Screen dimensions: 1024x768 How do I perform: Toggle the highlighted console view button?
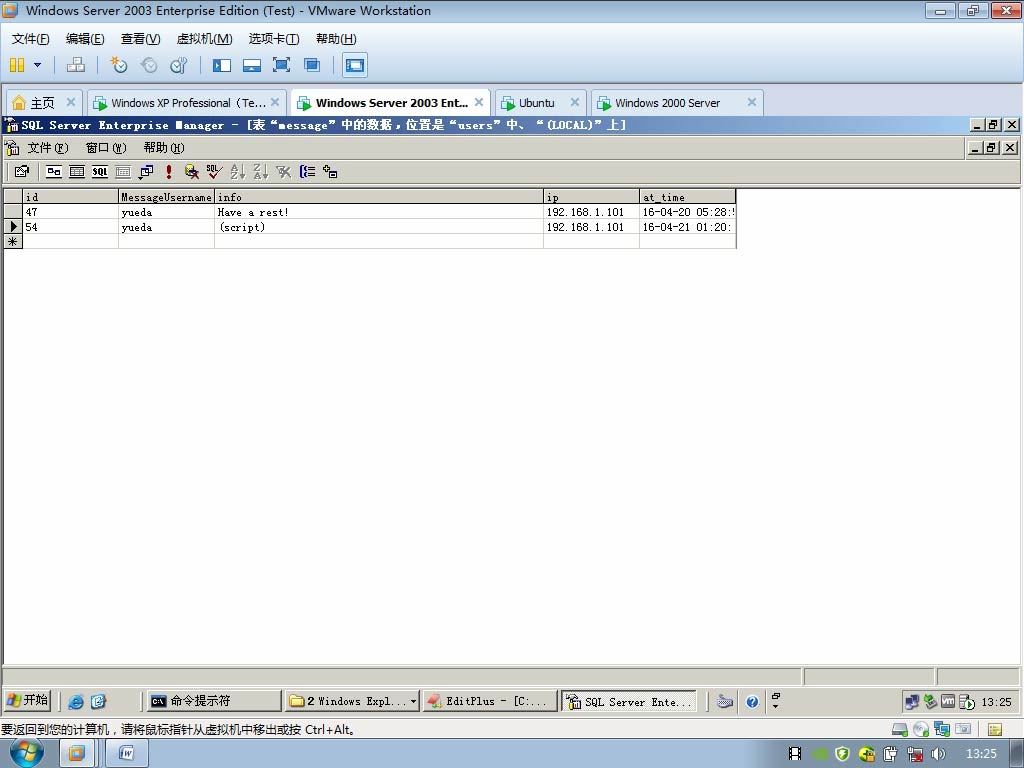click(355, 65)
